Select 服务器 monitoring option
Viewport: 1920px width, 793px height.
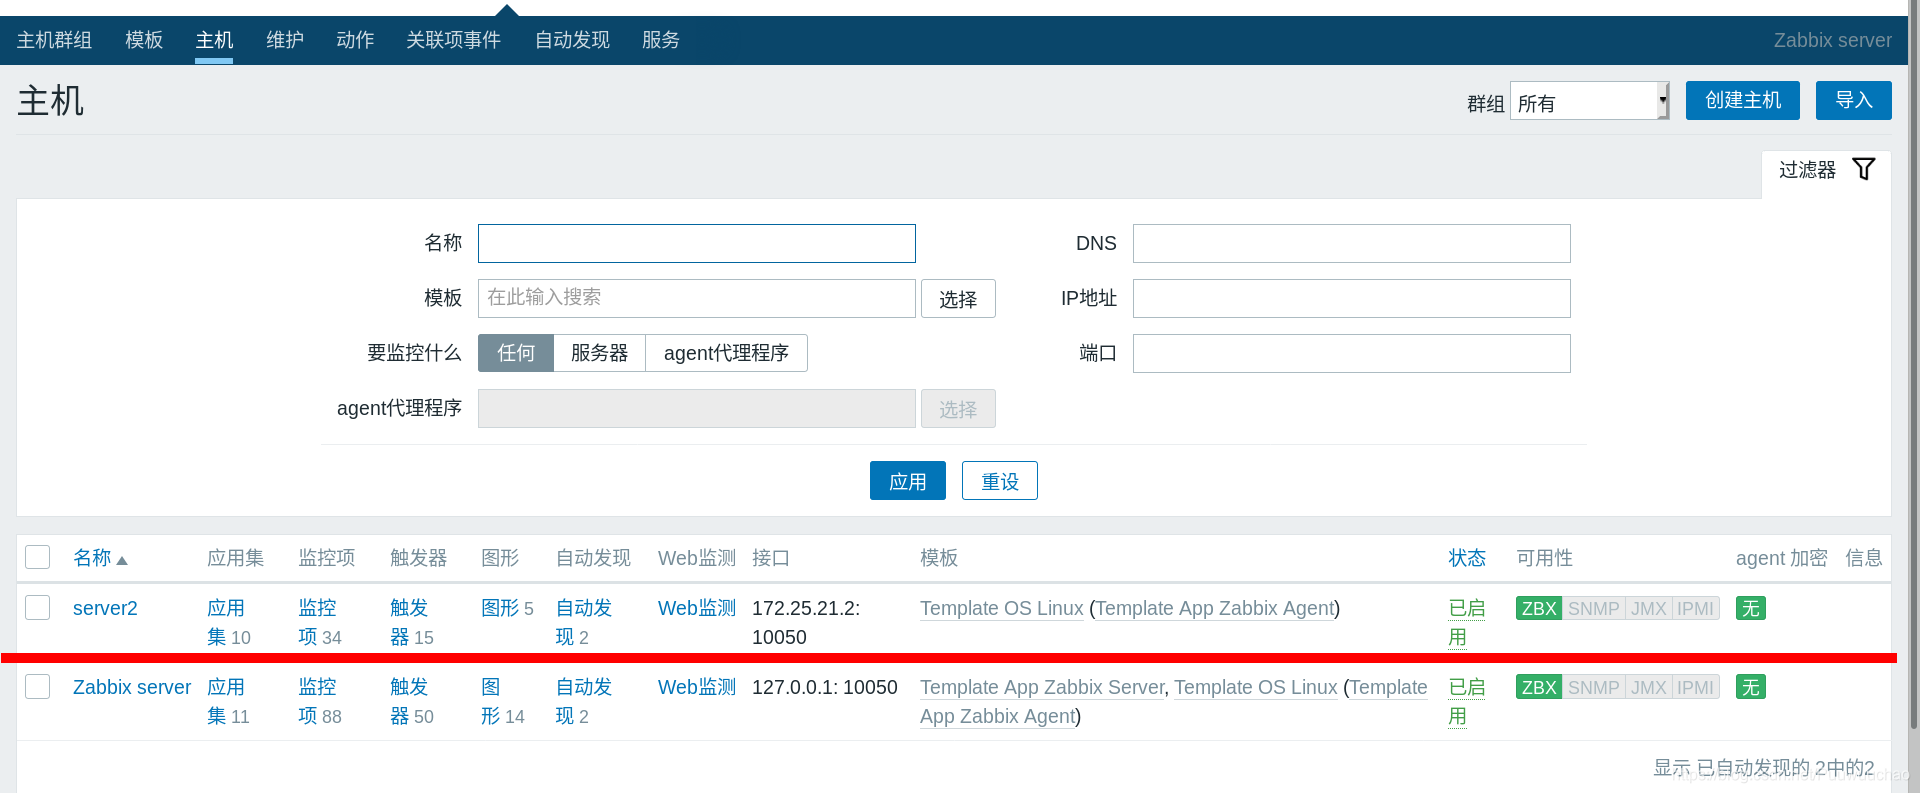pyautogui.click(x=599, y=353)
